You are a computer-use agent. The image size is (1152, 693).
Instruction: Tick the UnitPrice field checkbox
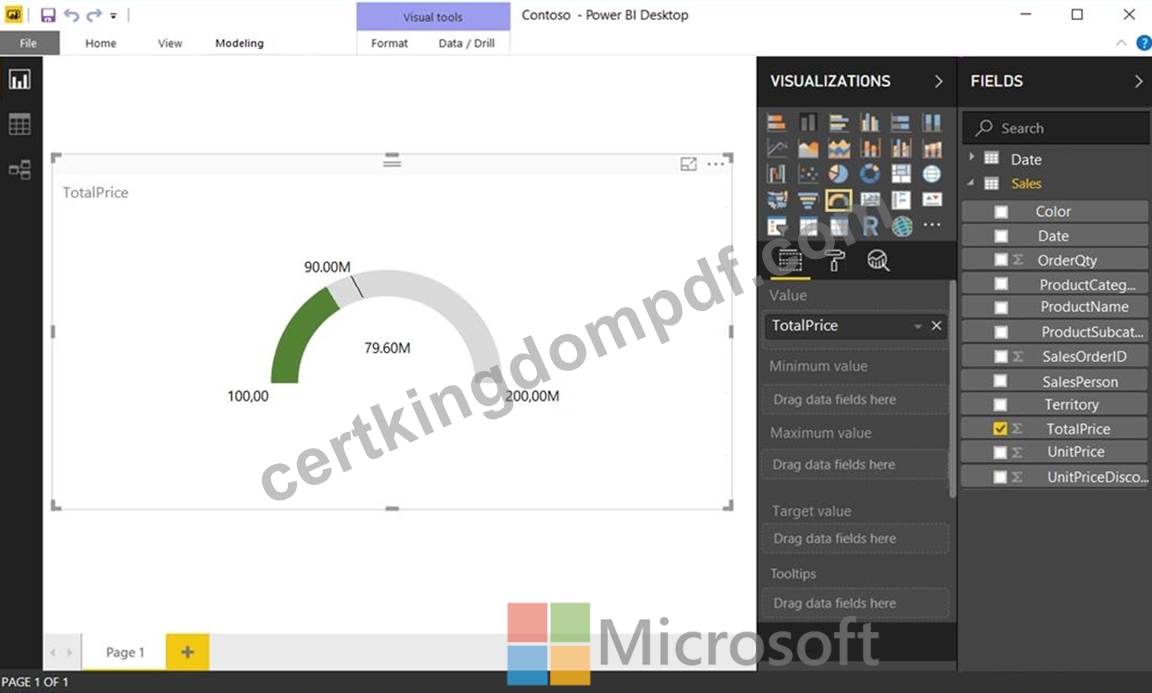coord(1000,453)
